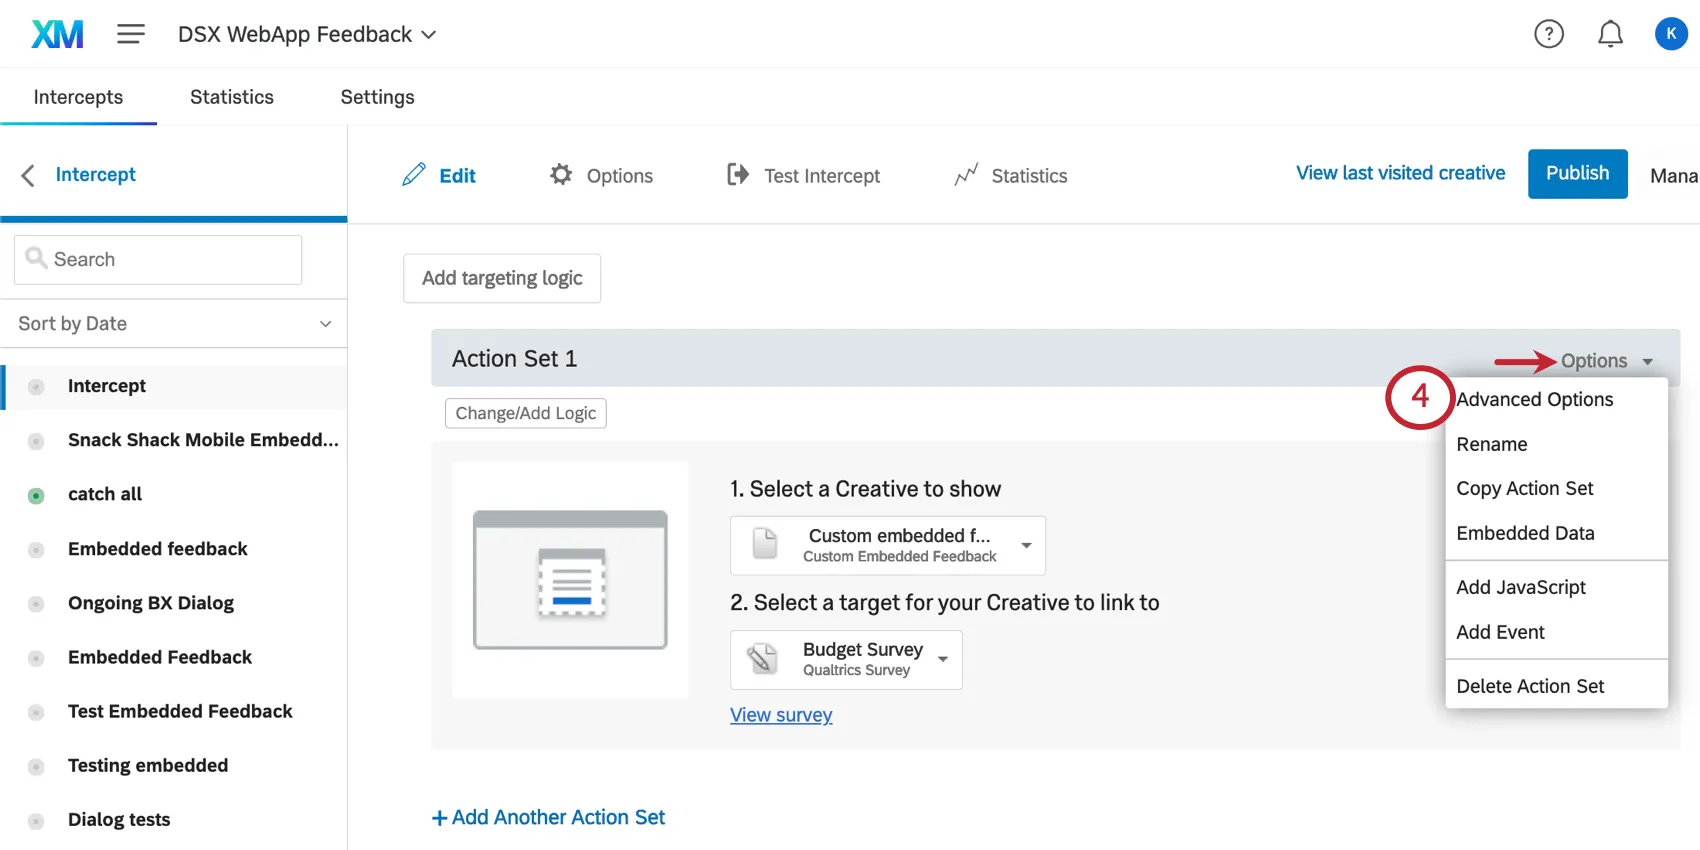1700x850 pixels.
Task: Toggle status dot for Embedded feedback intercept
Action: [36, 550]
